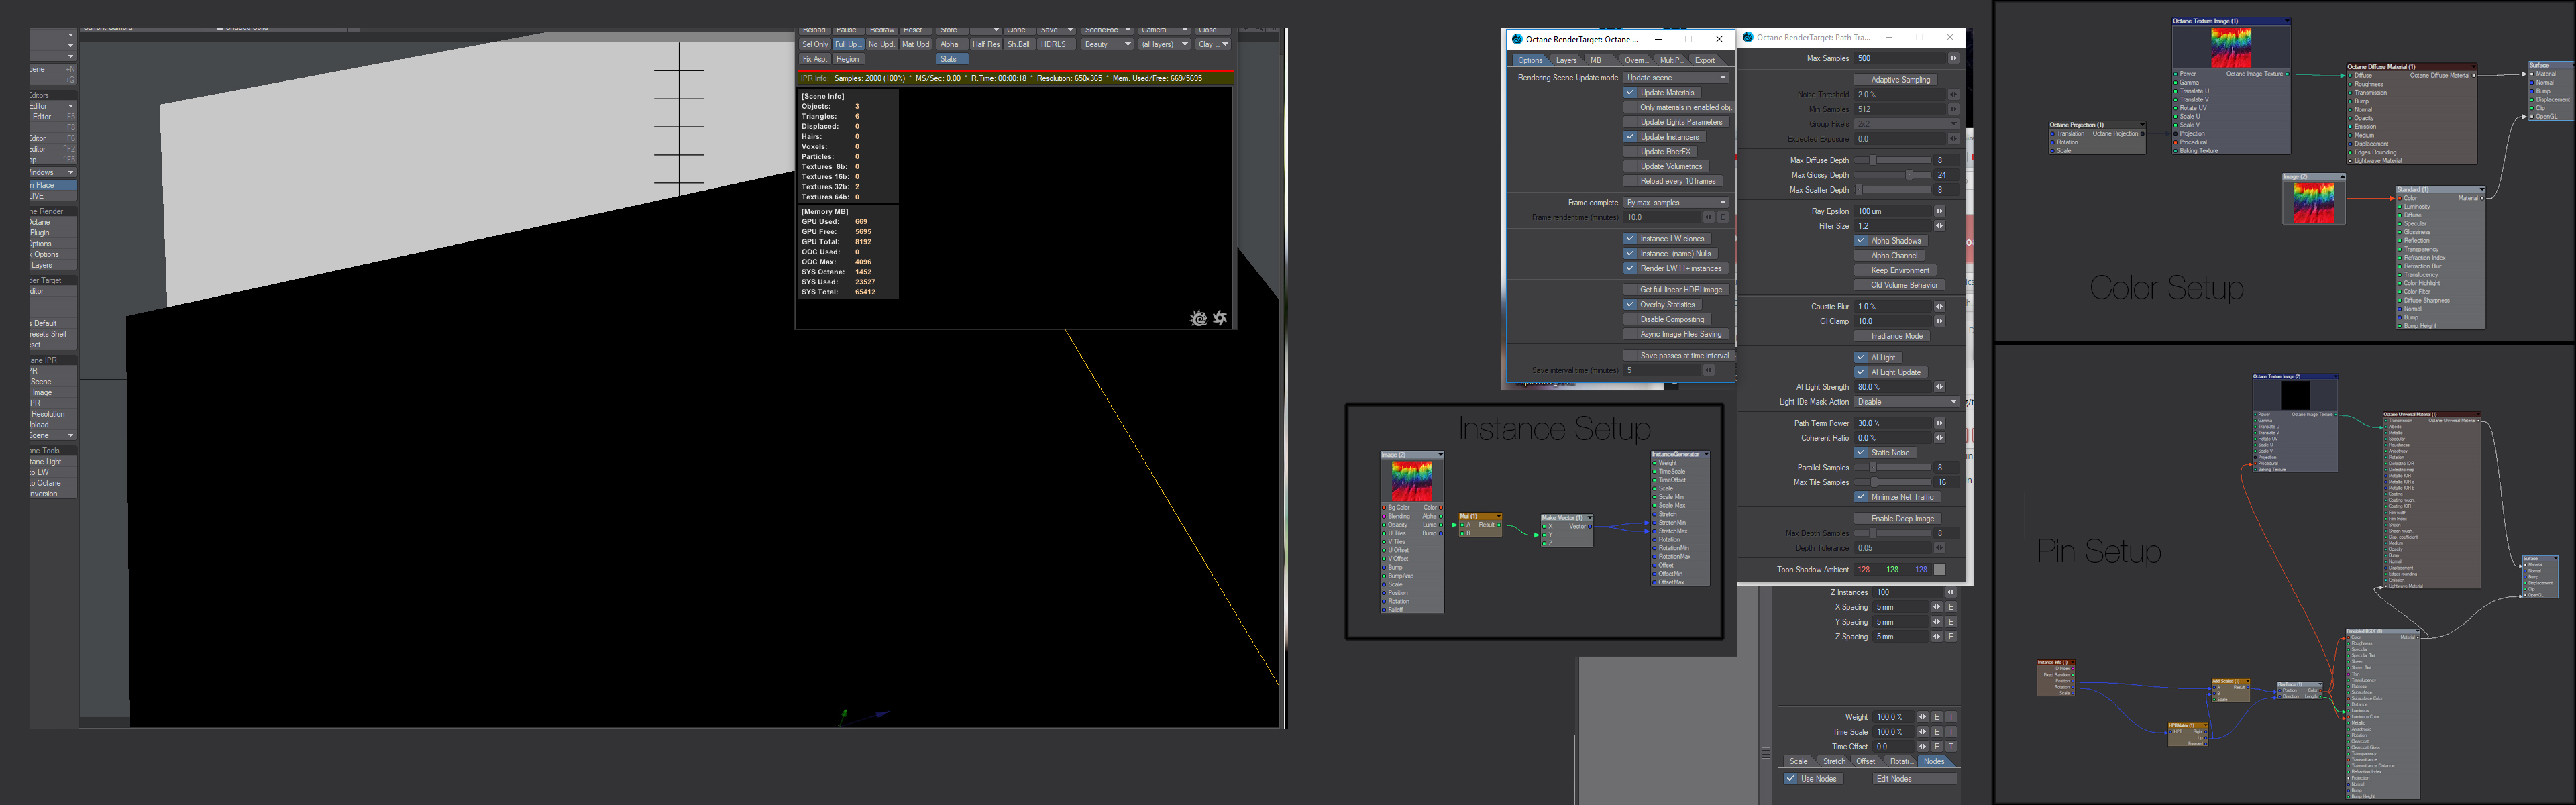
Task: Click the Weight envelope E button
Action: coord(1936,717)
